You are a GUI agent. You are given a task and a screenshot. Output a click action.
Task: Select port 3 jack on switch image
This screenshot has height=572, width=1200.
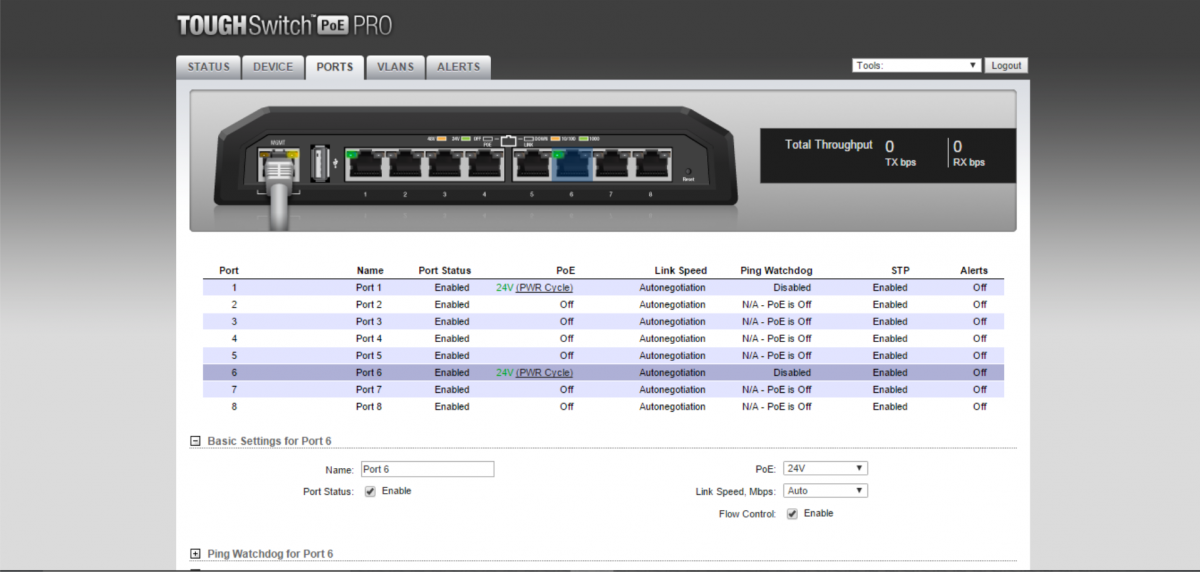click(x=445, y=163)
